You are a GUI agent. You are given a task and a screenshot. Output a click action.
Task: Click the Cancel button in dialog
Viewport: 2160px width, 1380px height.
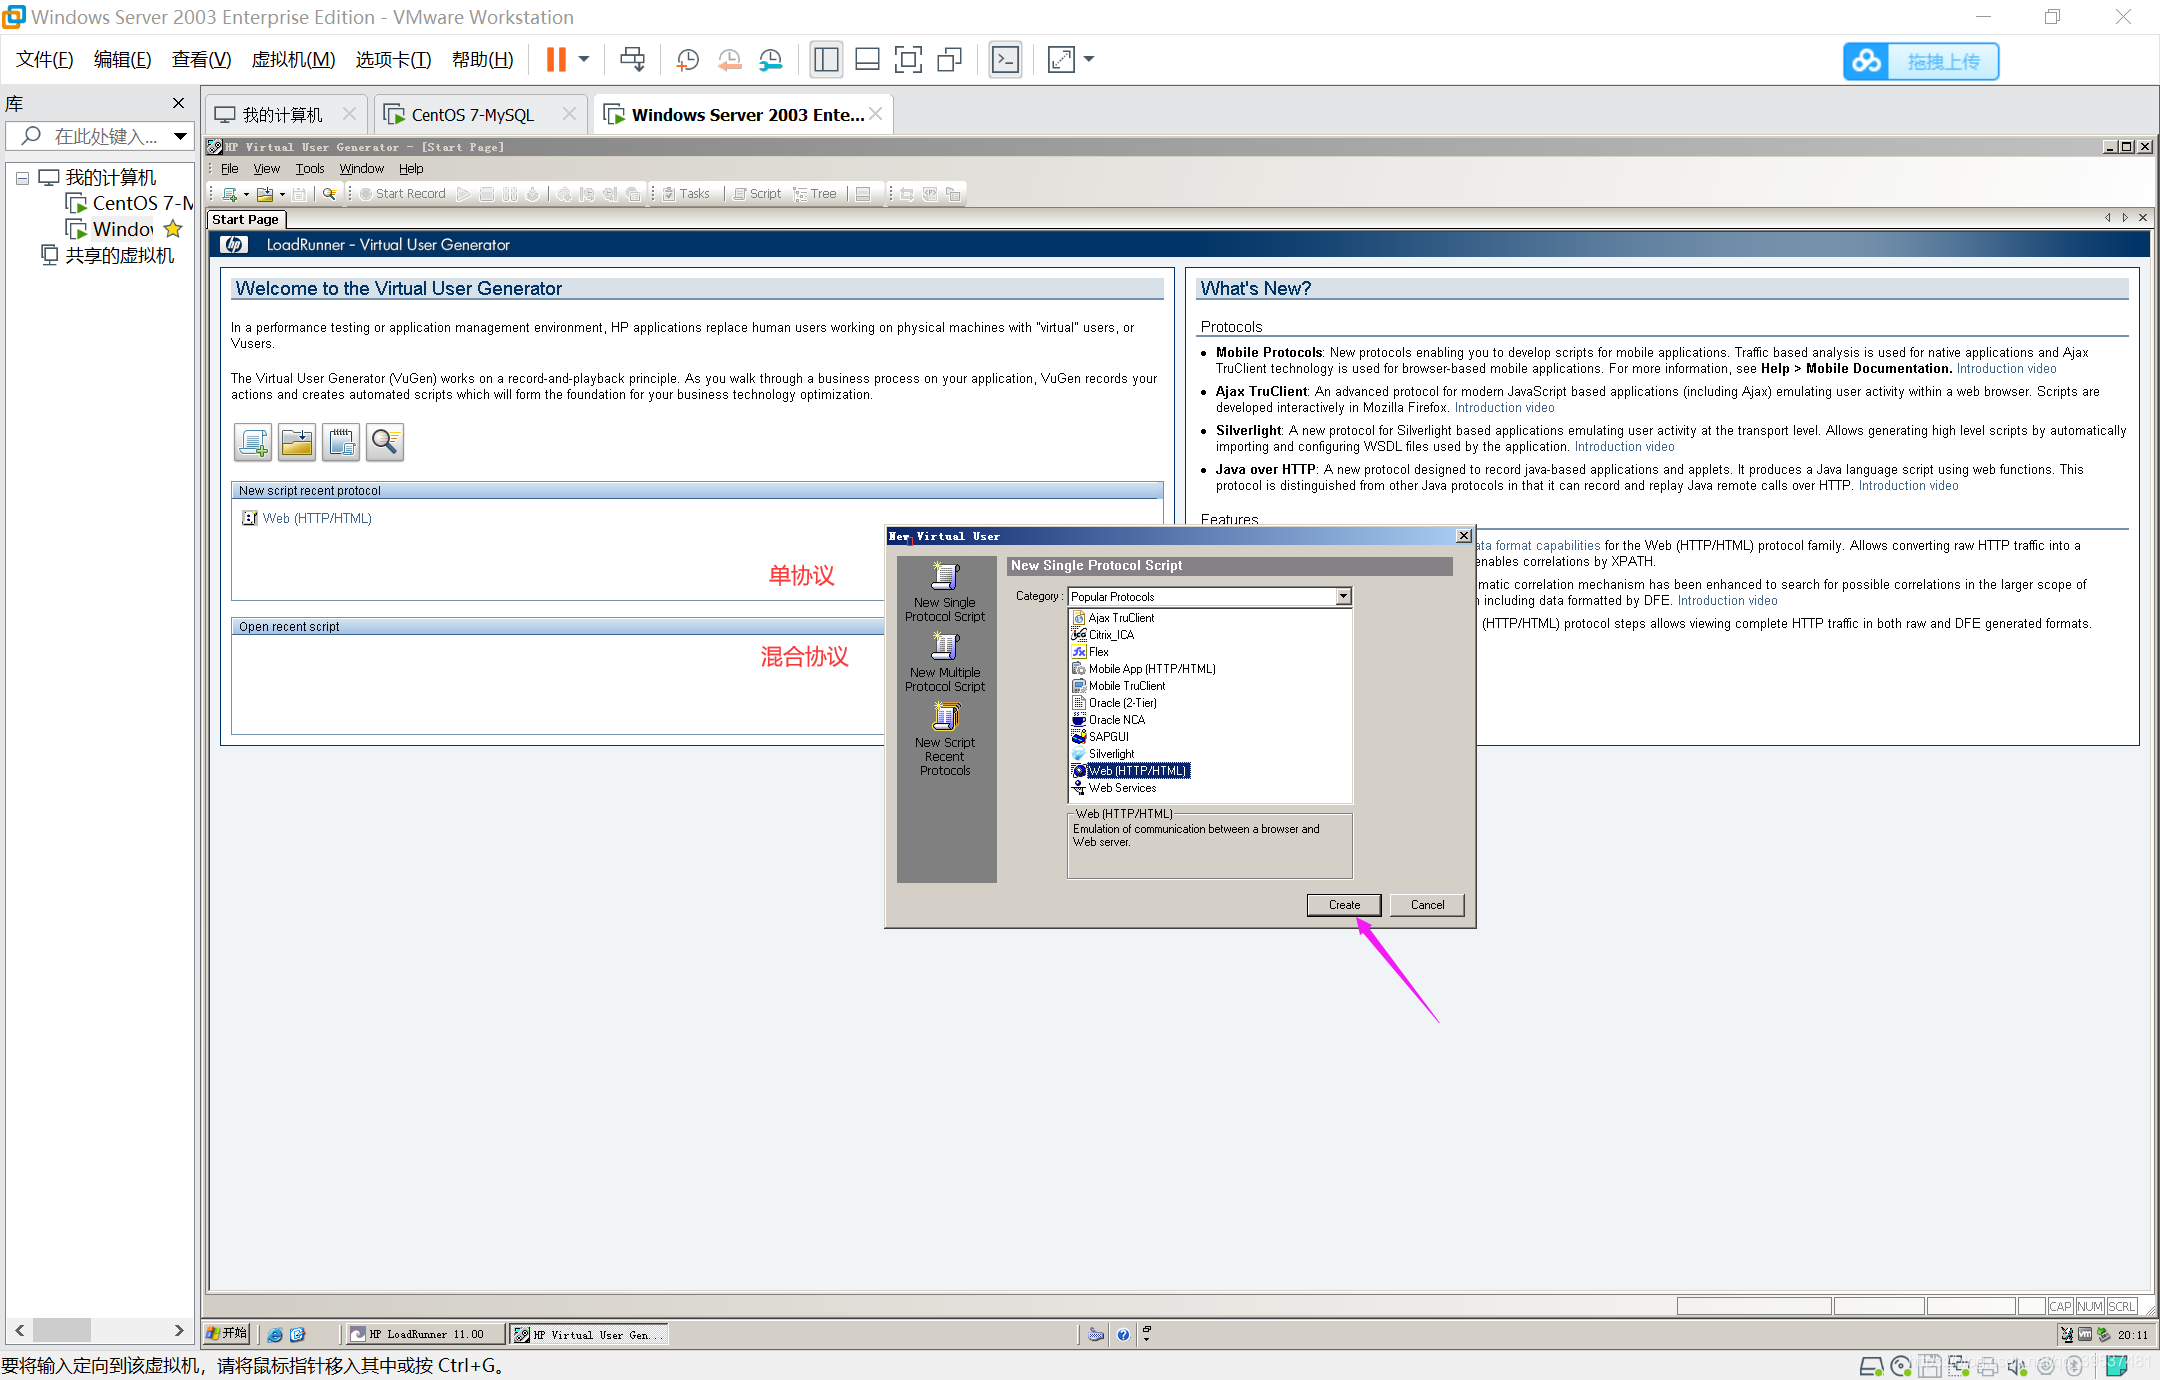(x=1427, y=905)
